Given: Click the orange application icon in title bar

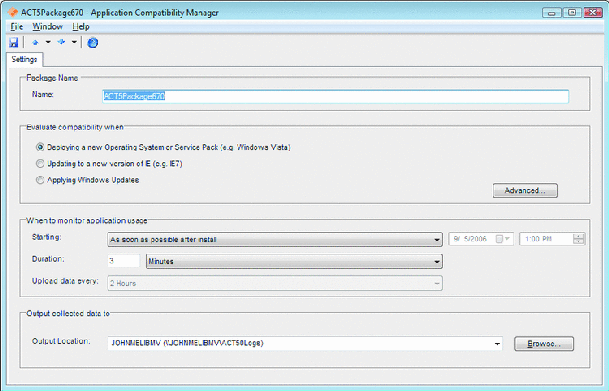Looking at the screenshot, I should (x=12, y=12).
